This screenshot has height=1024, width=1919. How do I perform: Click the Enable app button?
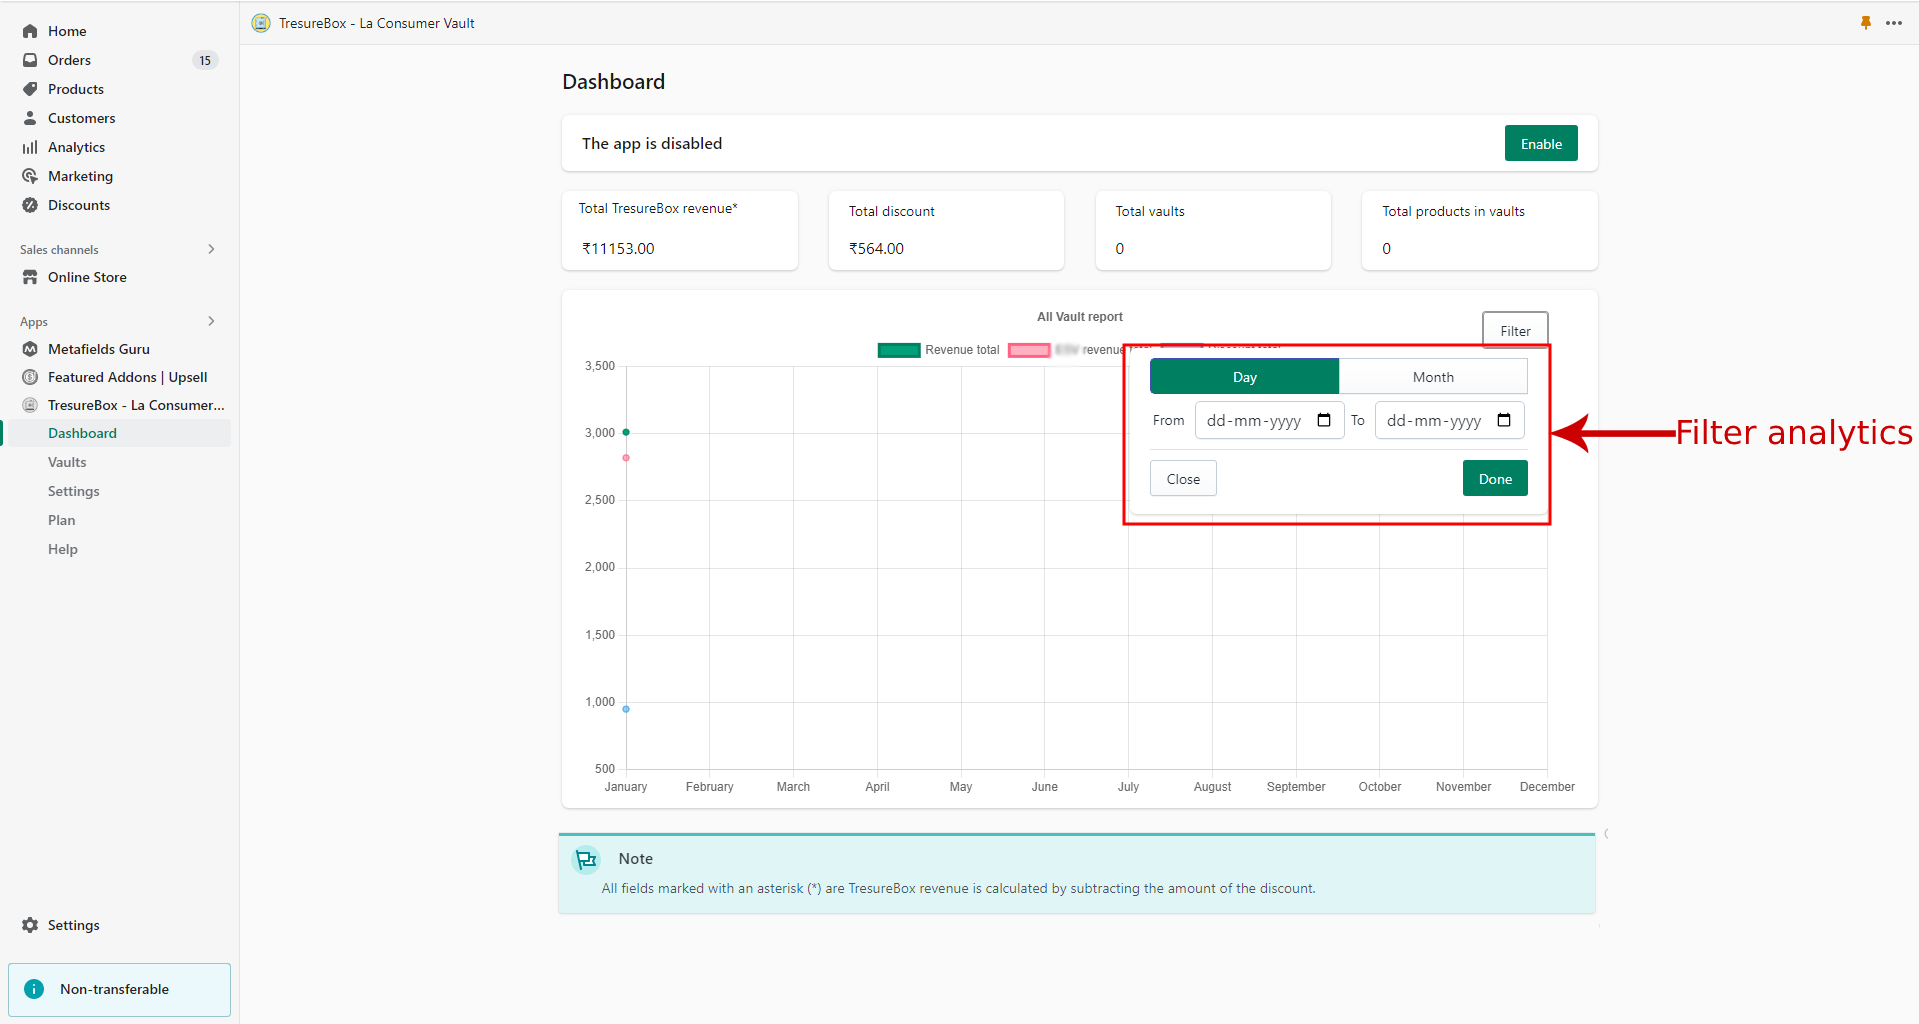(1541, 144)
